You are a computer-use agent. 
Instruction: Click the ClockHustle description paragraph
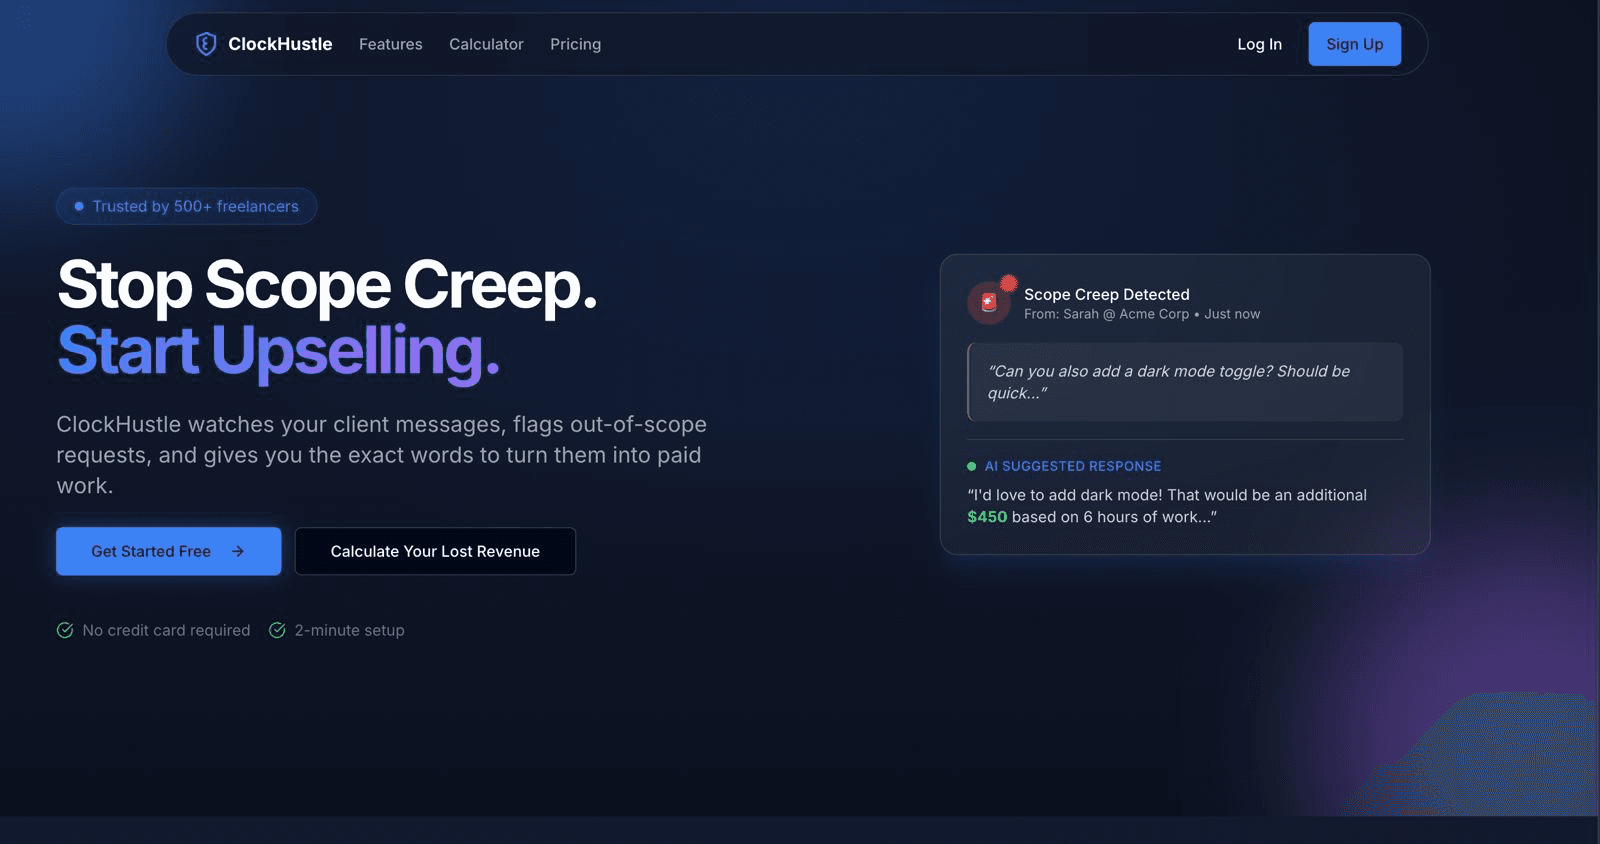[382, 455]
